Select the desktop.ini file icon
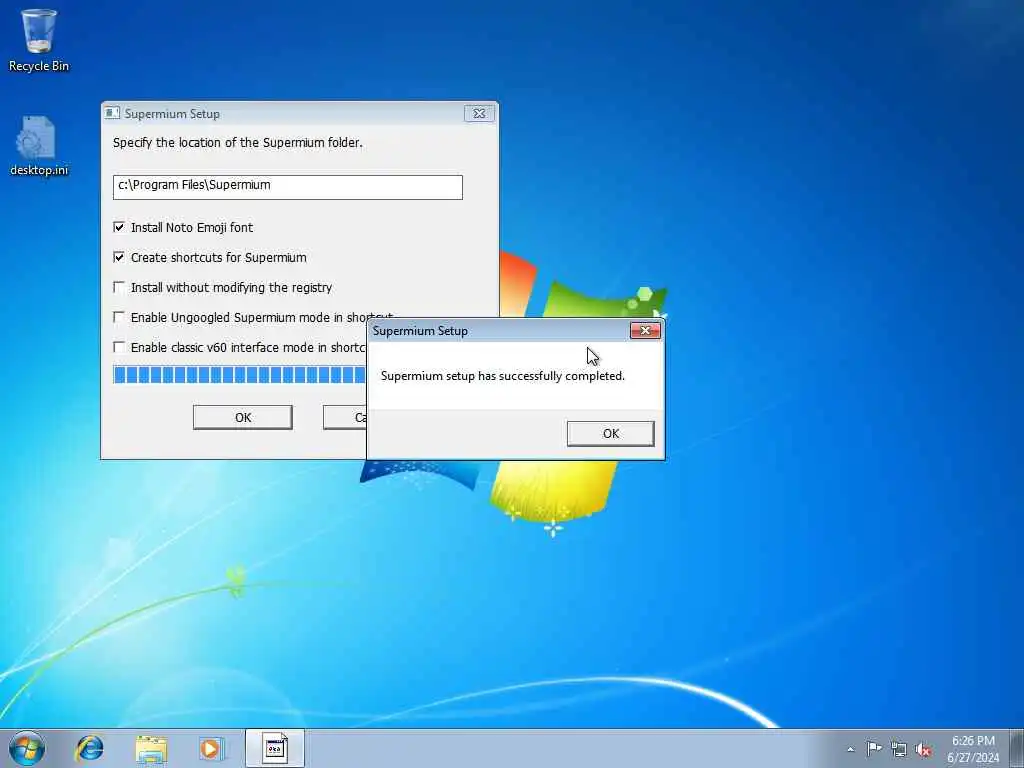 coord(39,146)
